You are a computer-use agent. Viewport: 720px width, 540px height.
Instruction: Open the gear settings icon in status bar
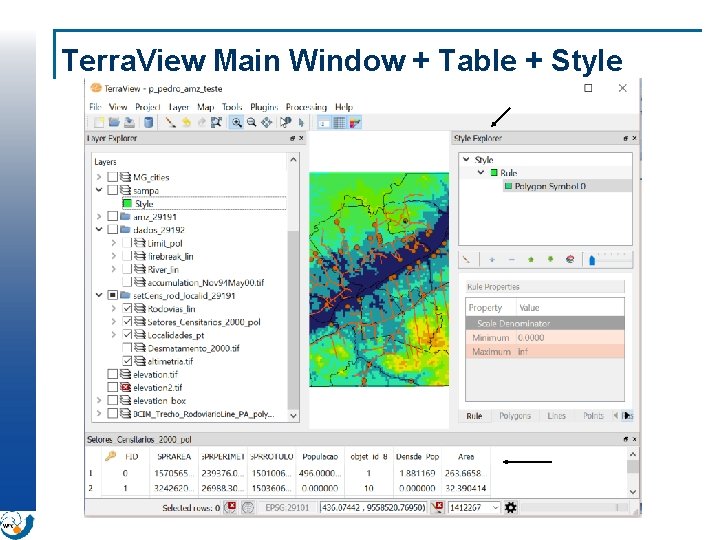[x=511, y=507]
